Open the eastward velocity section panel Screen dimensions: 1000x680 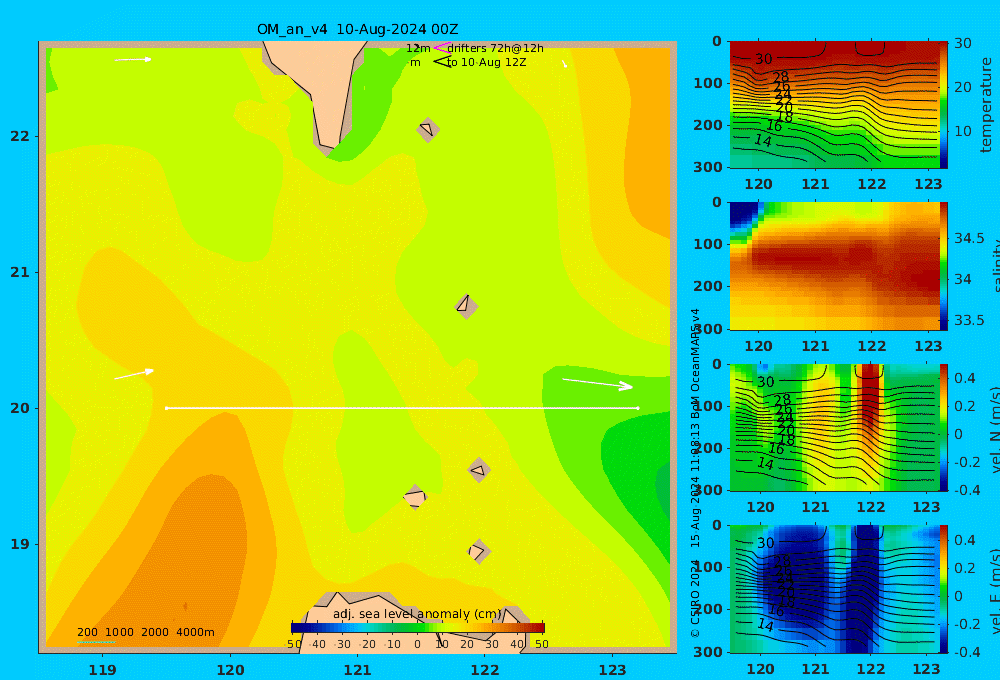click(x=834, y=589)
